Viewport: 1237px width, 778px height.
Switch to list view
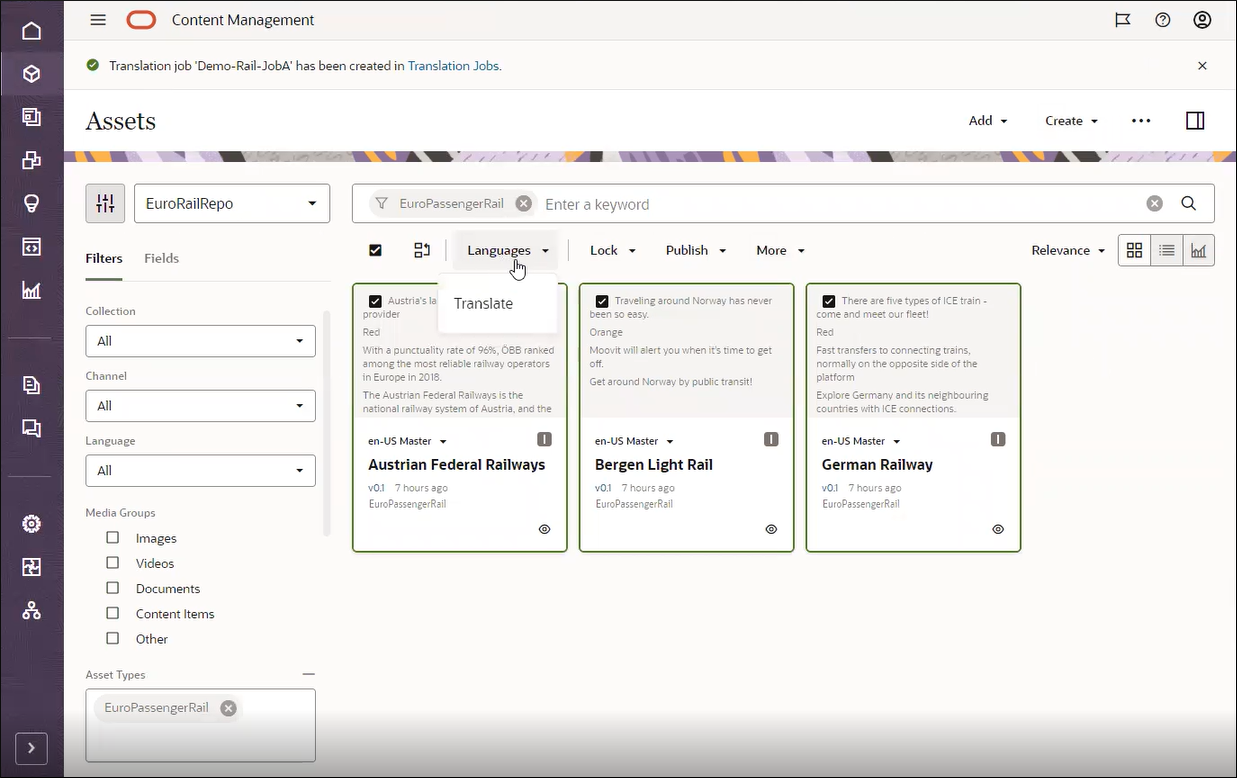(1167, 250)
